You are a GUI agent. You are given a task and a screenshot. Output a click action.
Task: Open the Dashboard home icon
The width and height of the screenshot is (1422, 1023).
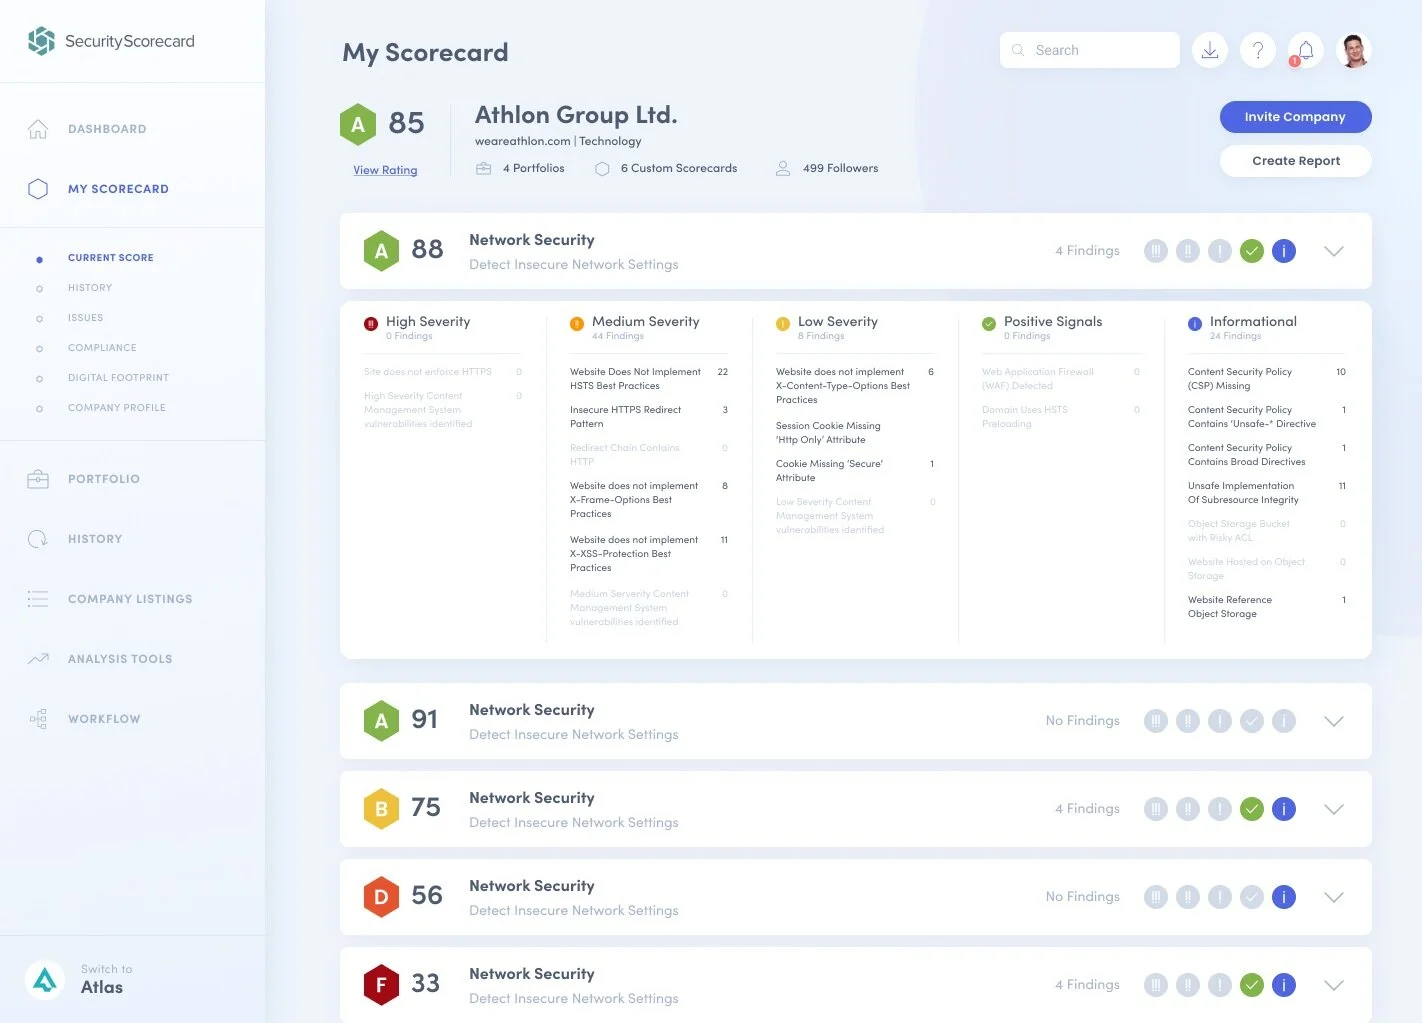(38, 129)
